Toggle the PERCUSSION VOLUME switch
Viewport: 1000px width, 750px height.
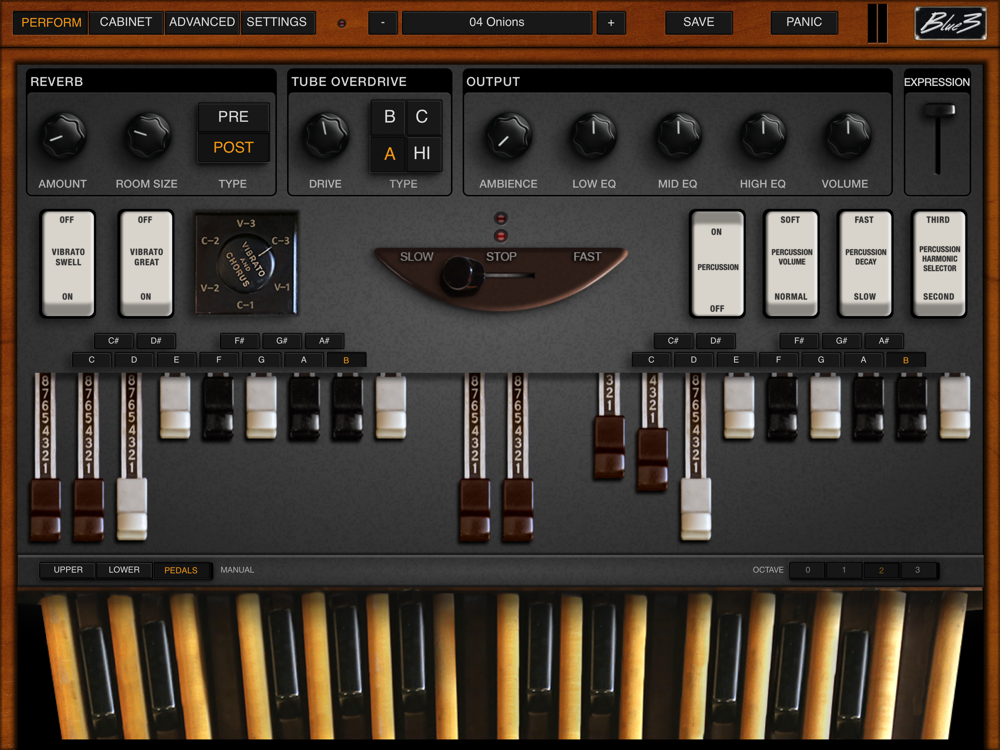[x=791, y=263]
